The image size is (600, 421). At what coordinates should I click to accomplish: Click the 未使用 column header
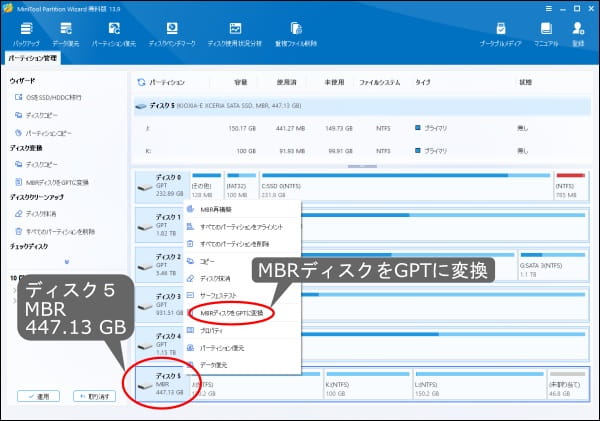334,82
